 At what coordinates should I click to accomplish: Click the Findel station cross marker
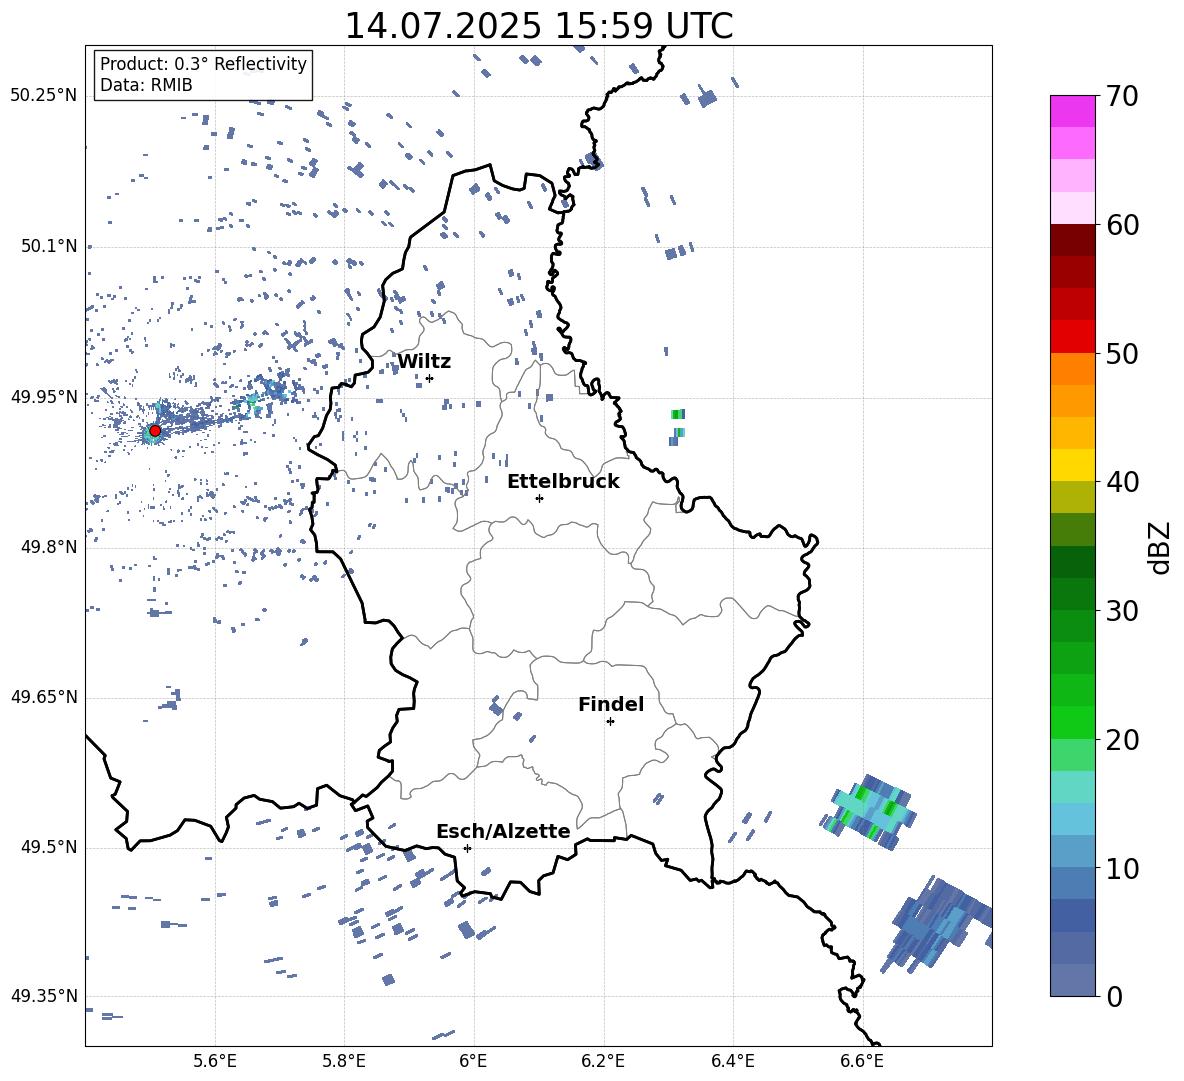click(x=610, y=722)
